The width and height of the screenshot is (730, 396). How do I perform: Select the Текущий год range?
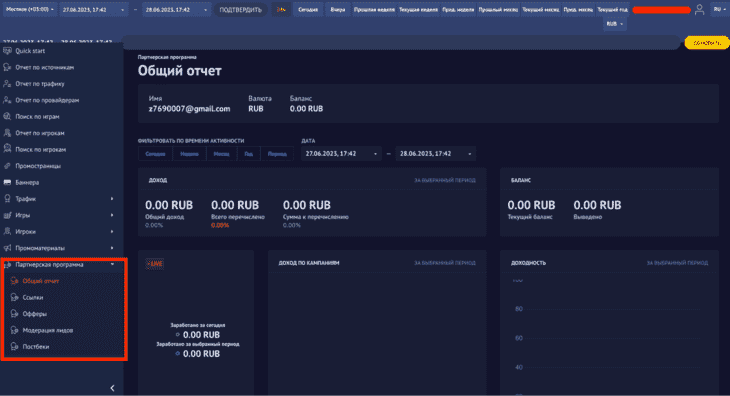(x=612, y=9)
